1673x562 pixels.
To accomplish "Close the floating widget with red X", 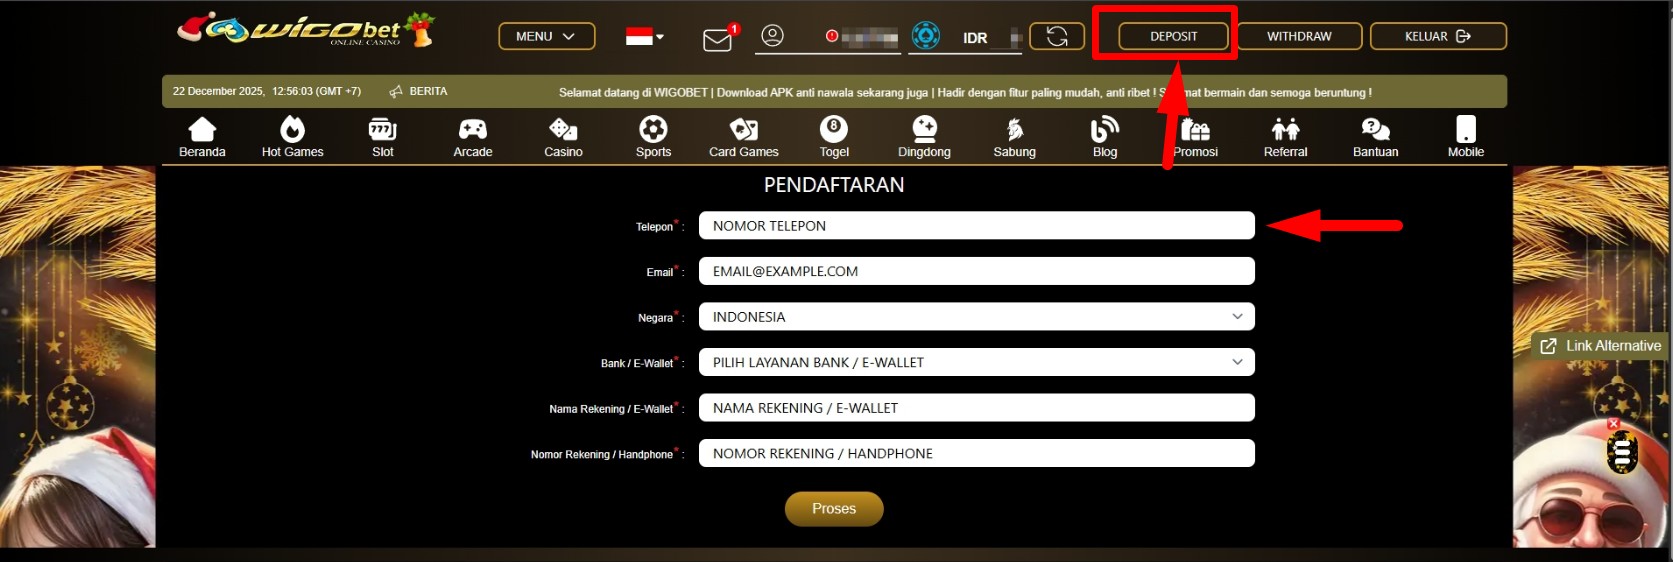I will coord(1613,424).
